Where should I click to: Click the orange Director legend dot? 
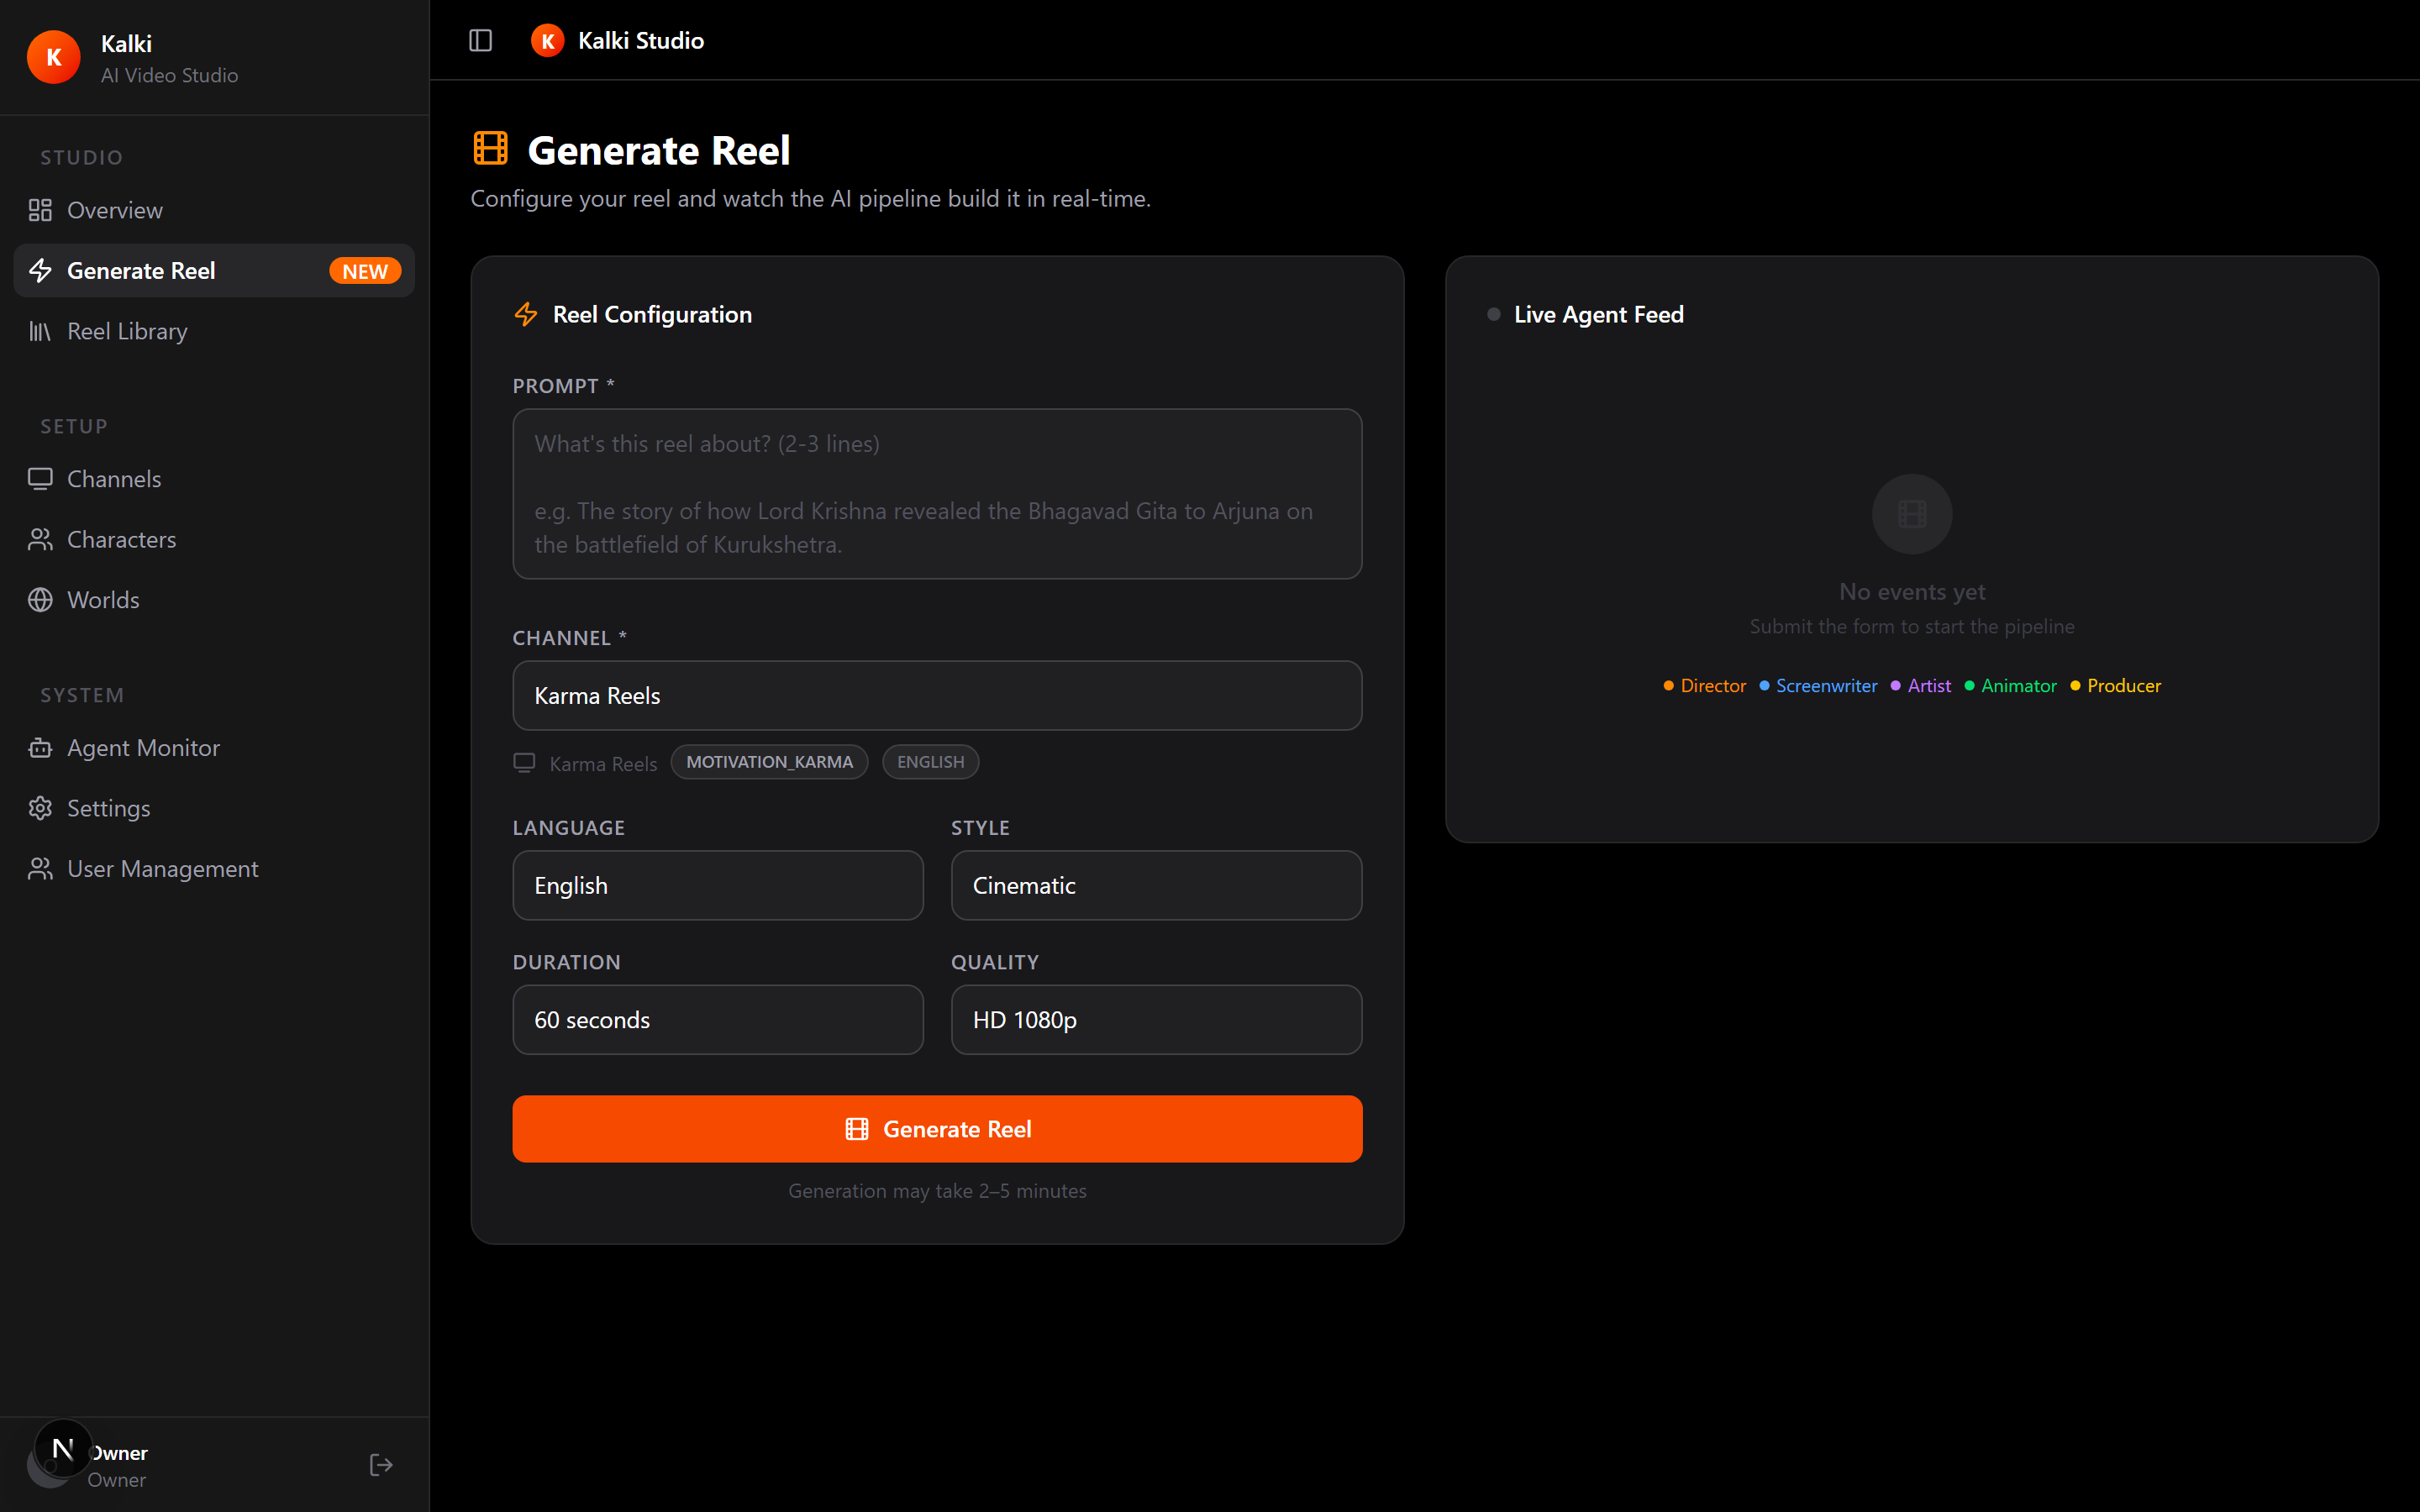1668,686
